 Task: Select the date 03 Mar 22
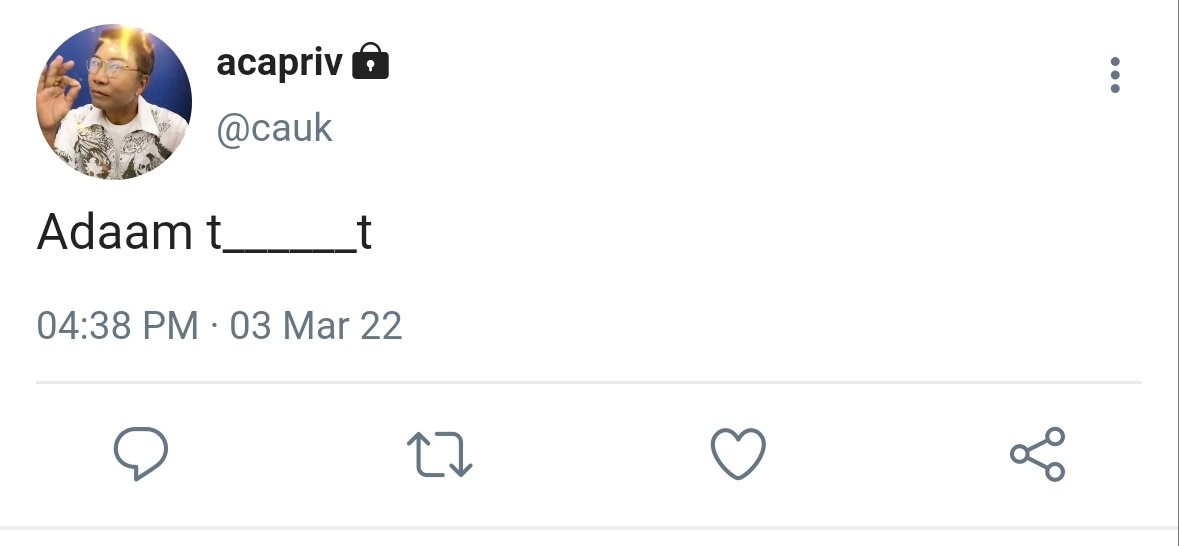(x=316, y=326)
